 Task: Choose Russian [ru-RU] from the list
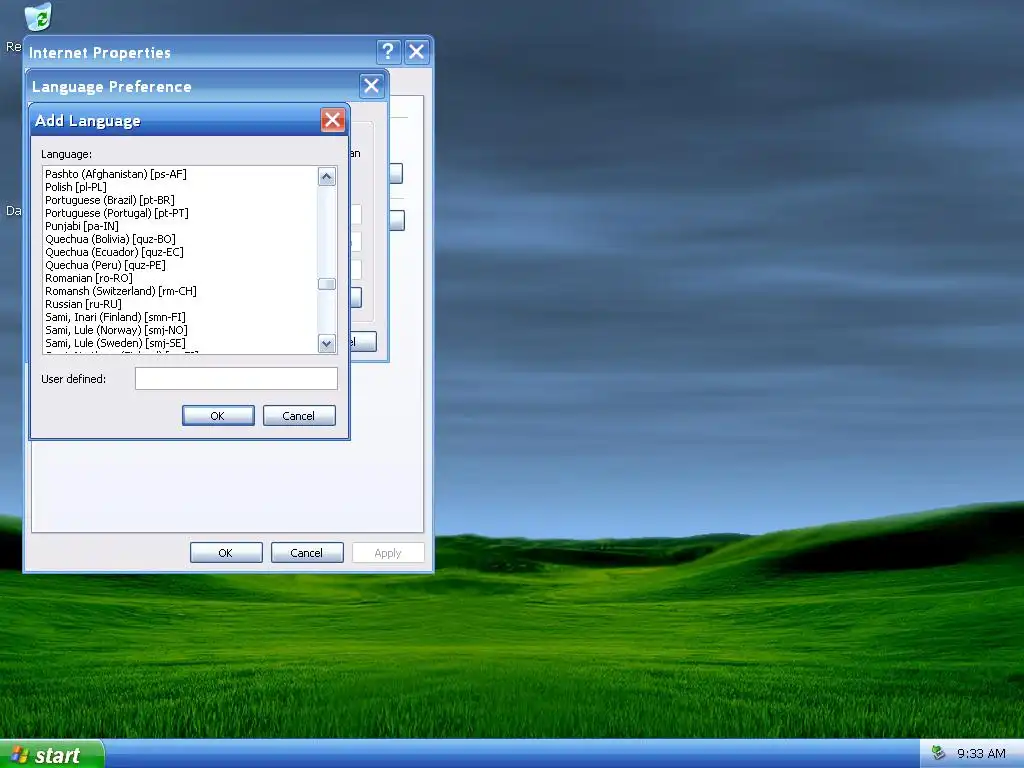coord(83,304)
